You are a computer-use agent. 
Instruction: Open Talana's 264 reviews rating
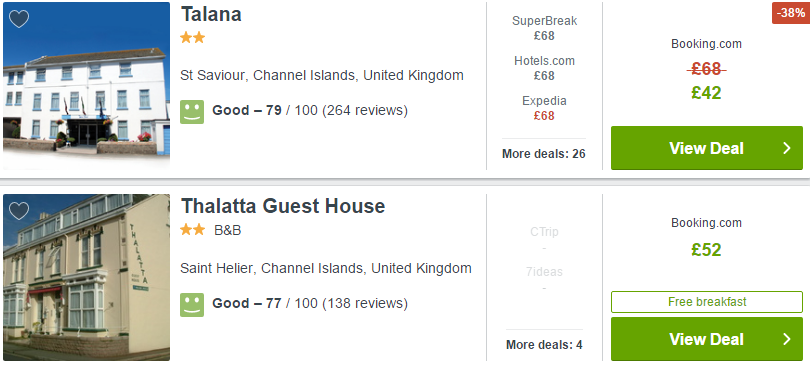click(309, 111)
